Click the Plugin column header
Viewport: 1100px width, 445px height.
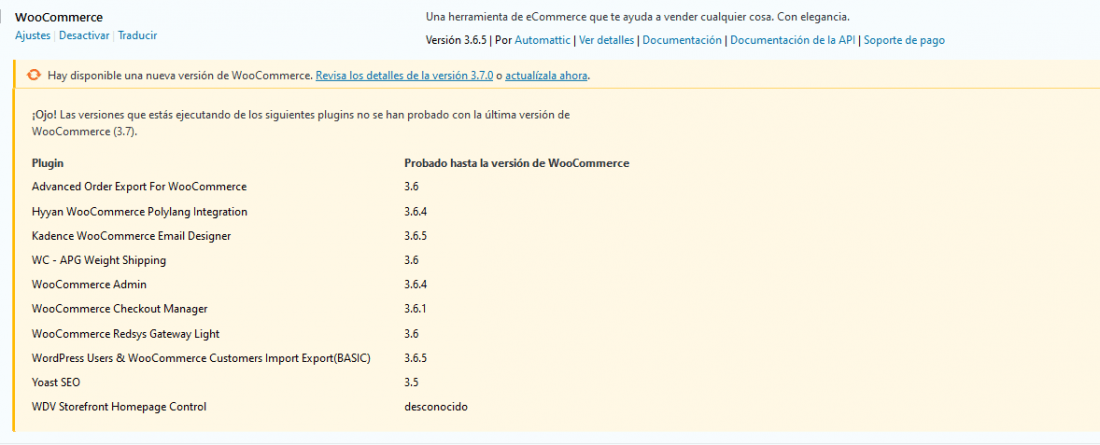point(48,164)
